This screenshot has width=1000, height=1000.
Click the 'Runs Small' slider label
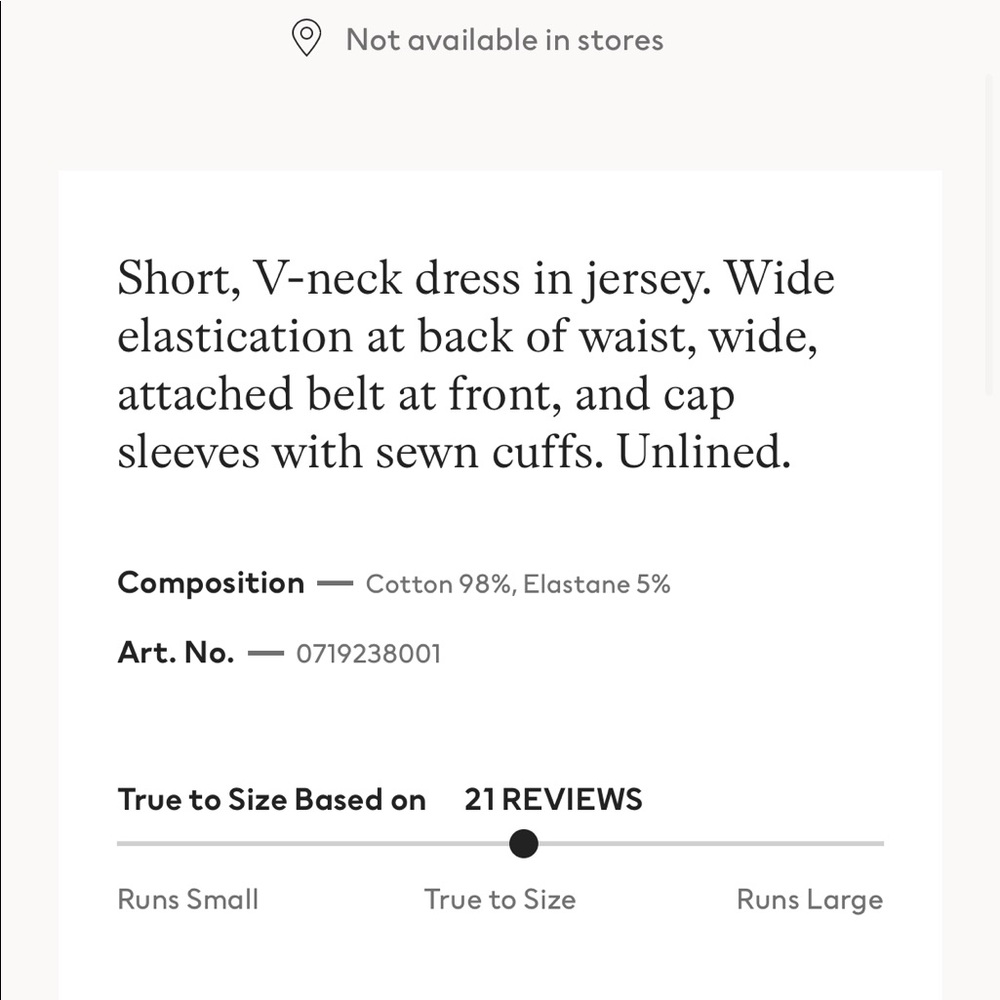[188, 899]
